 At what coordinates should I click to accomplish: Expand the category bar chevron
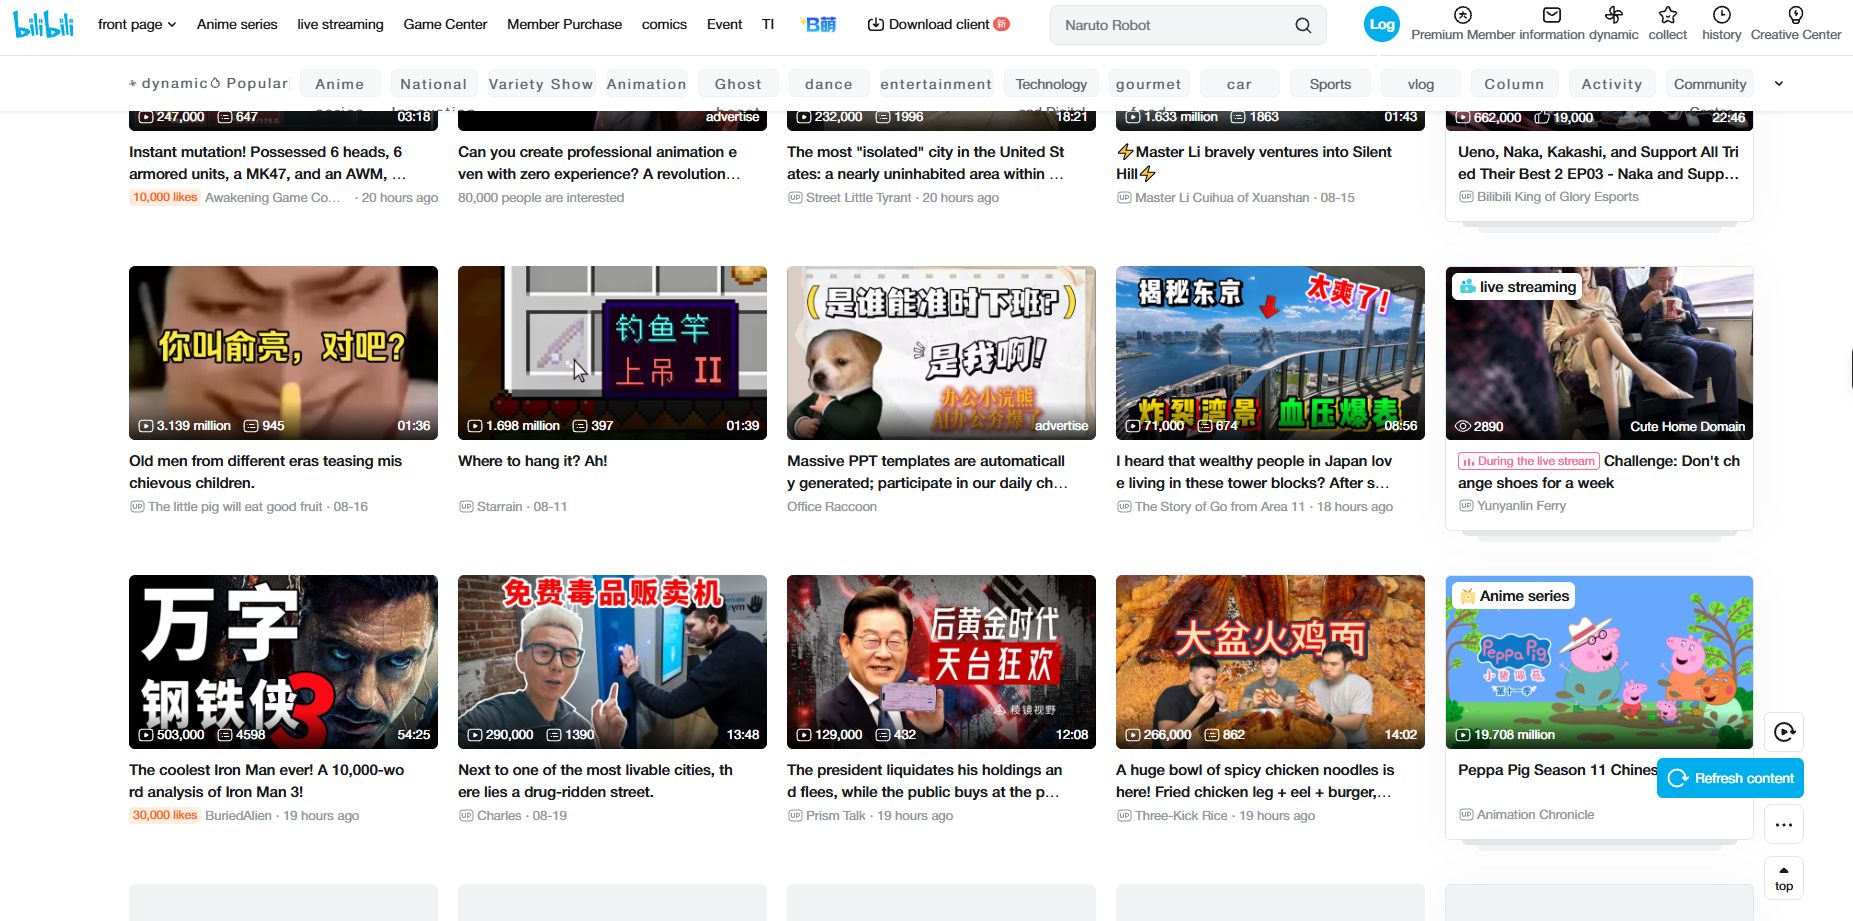1779,84
